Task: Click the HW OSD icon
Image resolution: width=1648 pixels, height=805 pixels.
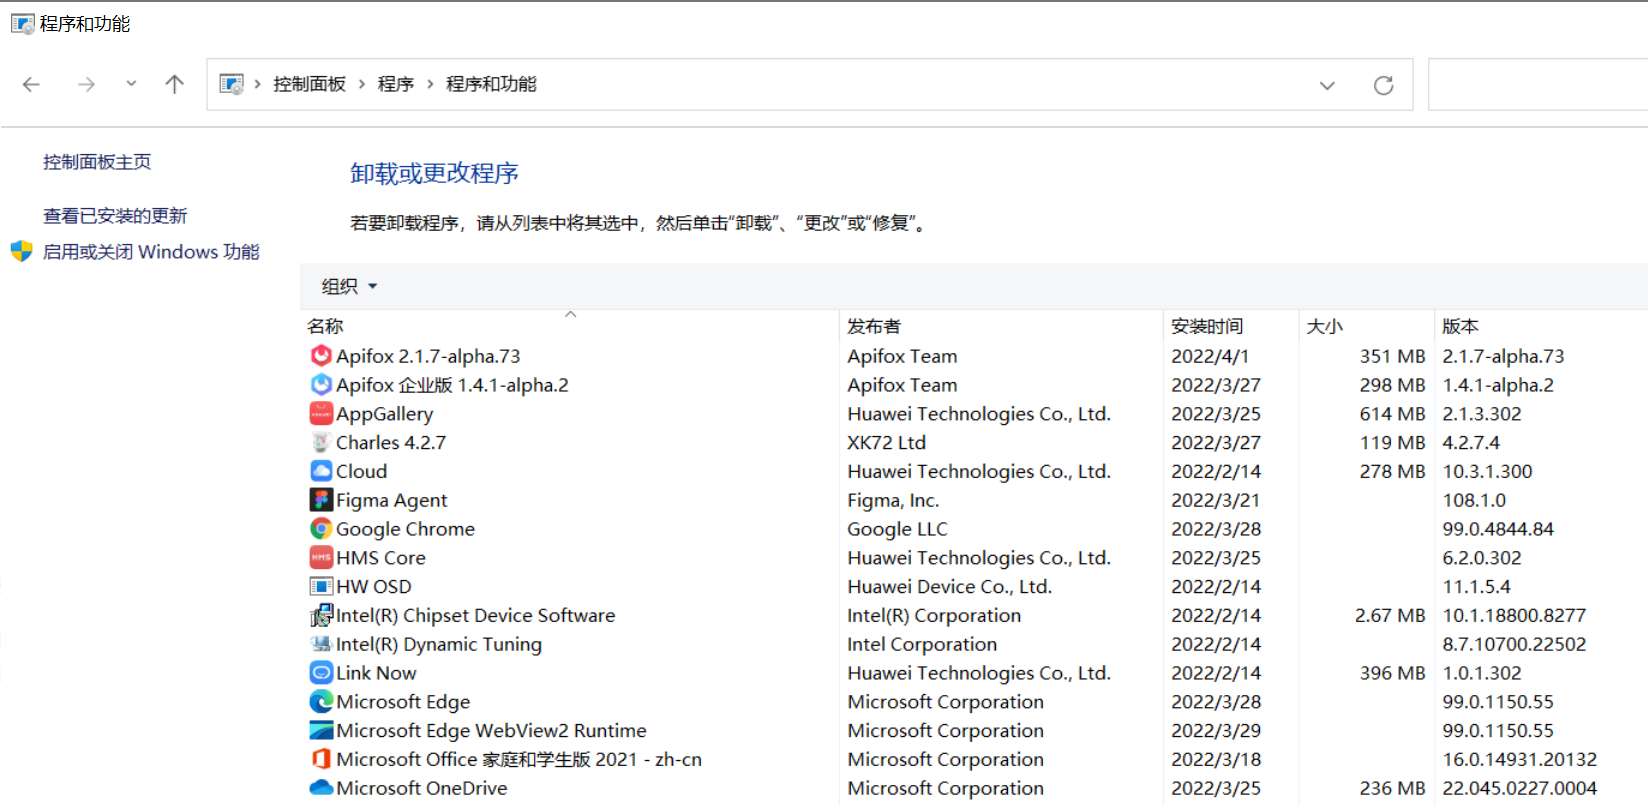Action: (321, 586)
